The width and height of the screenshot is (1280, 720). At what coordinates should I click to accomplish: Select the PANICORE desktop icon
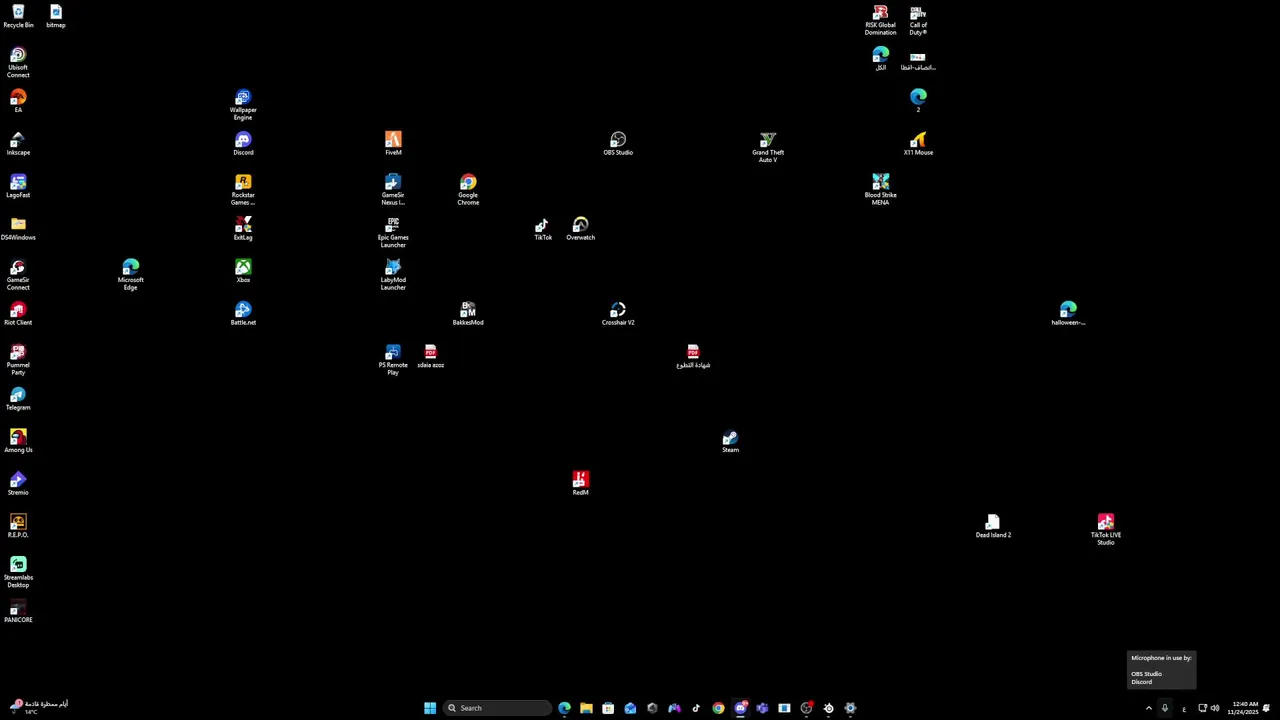pos(18,611)
